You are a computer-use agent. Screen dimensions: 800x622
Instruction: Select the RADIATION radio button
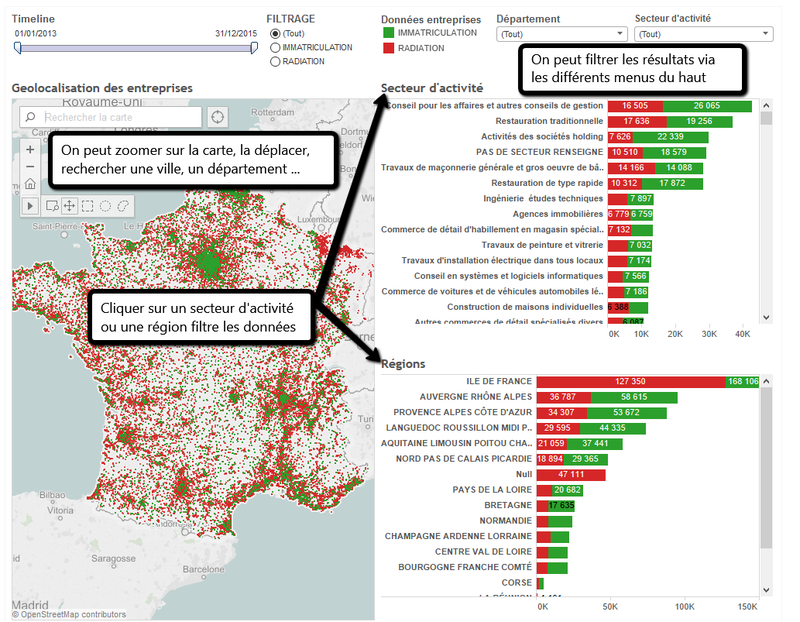coord(274,59)
